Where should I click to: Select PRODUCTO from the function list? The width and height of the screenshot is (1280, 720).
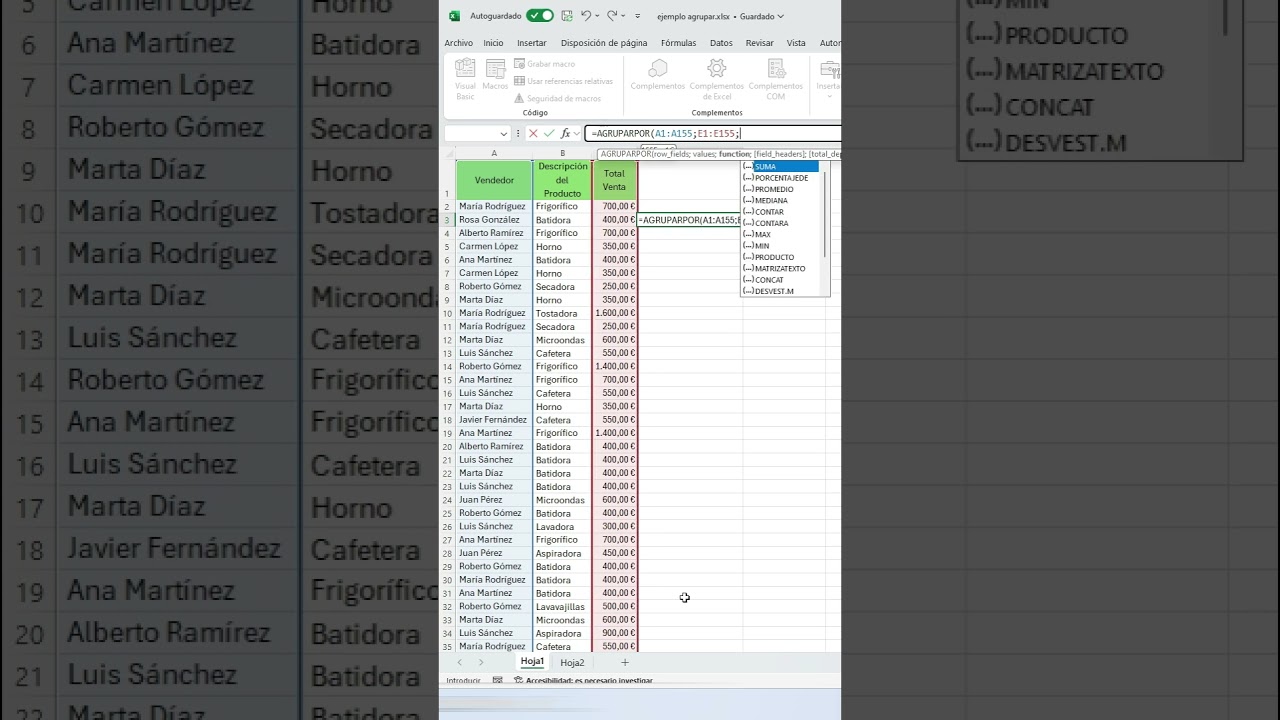pyautogui.click(x=780, y=257)
